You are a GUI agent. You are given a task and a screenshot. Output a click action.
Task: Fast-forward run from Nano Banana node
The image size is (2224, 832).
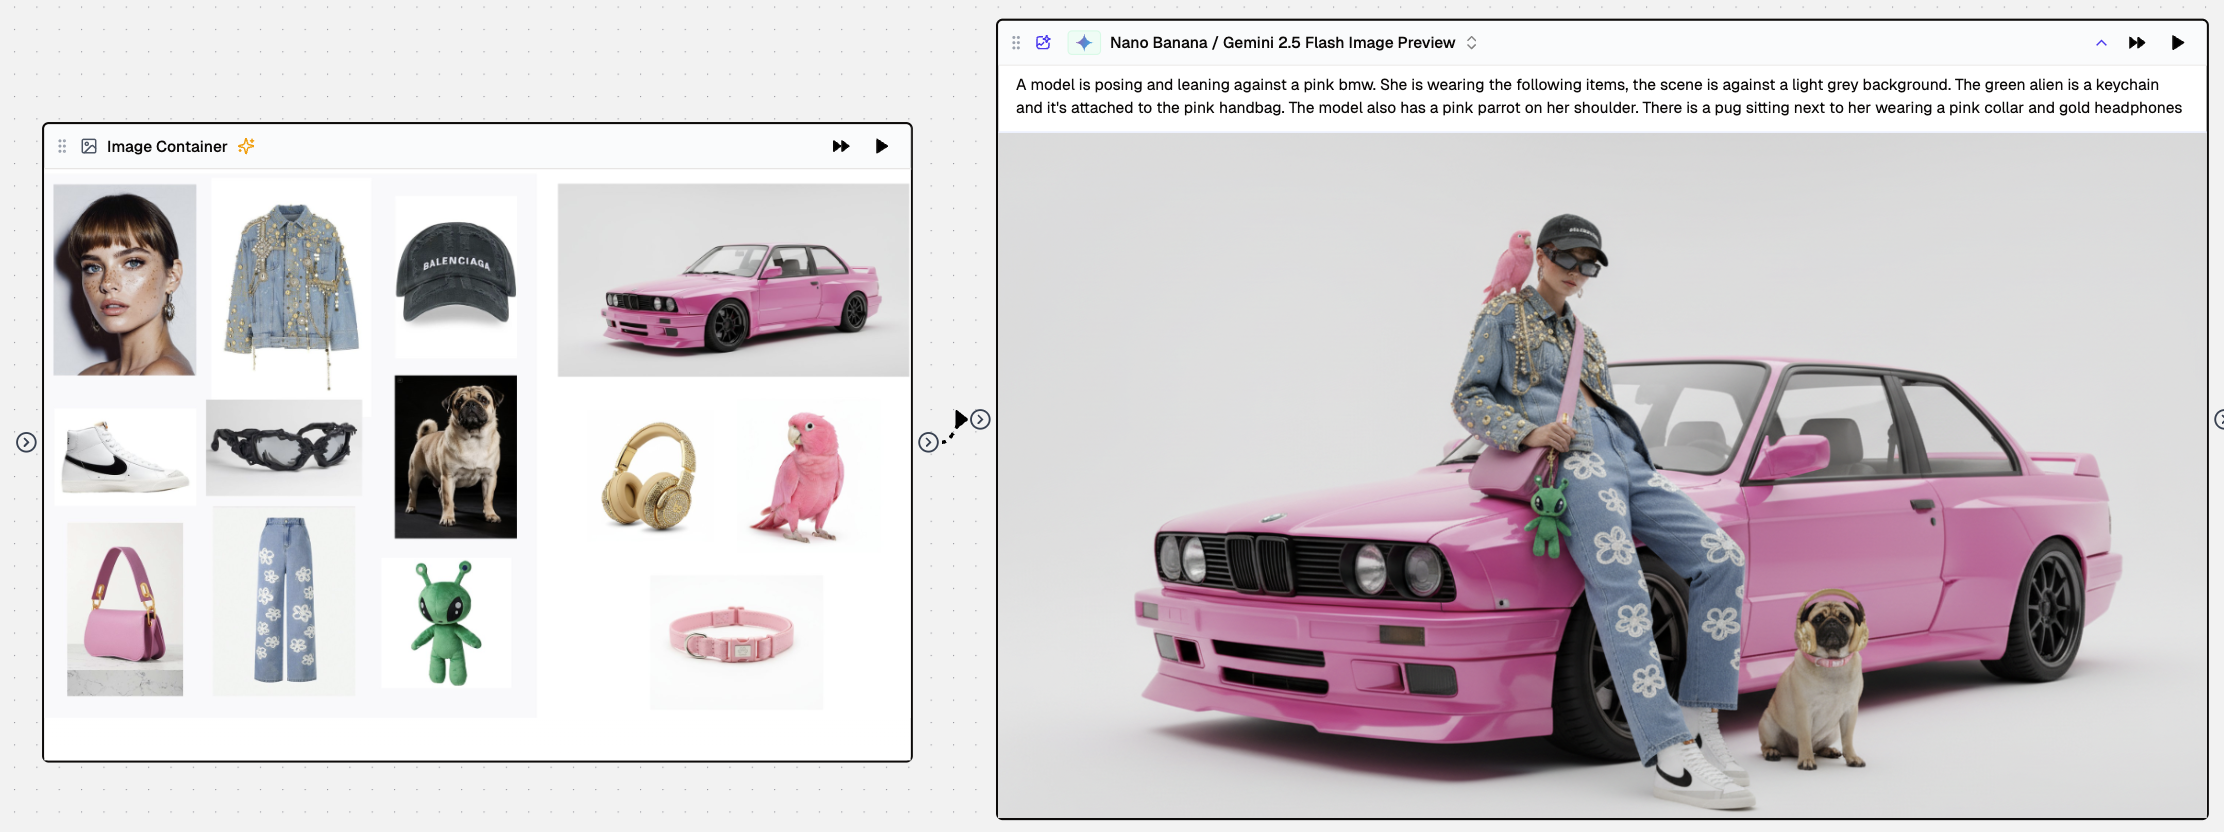tap(2137, 43)
